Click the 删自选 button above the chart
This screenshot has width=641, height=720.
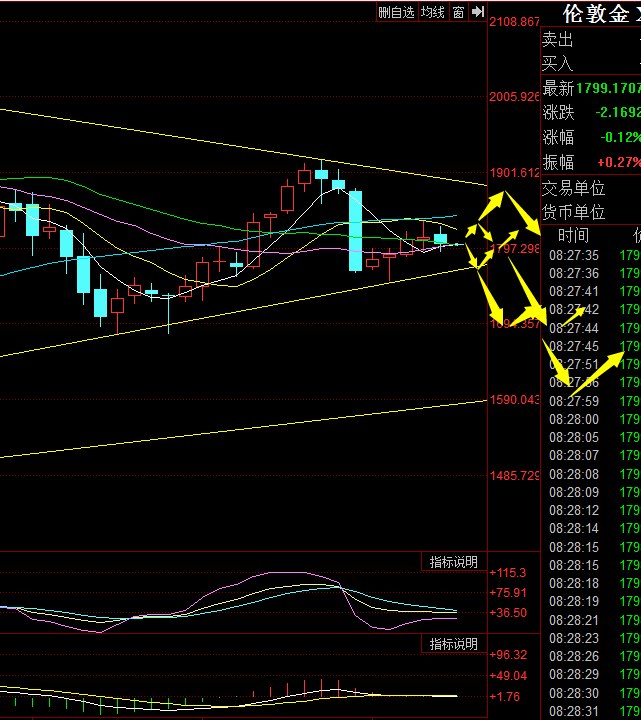click(397, 12)
